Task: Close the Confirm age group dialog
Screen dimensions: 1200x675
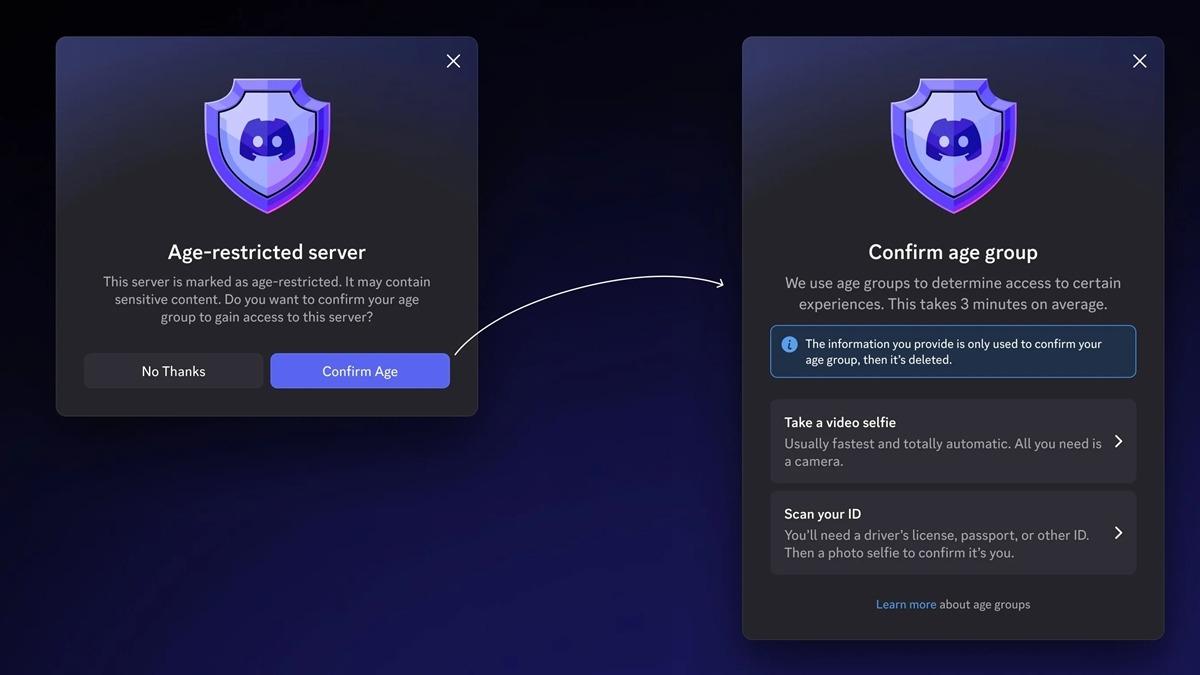Action: [x=1139, y=61]
